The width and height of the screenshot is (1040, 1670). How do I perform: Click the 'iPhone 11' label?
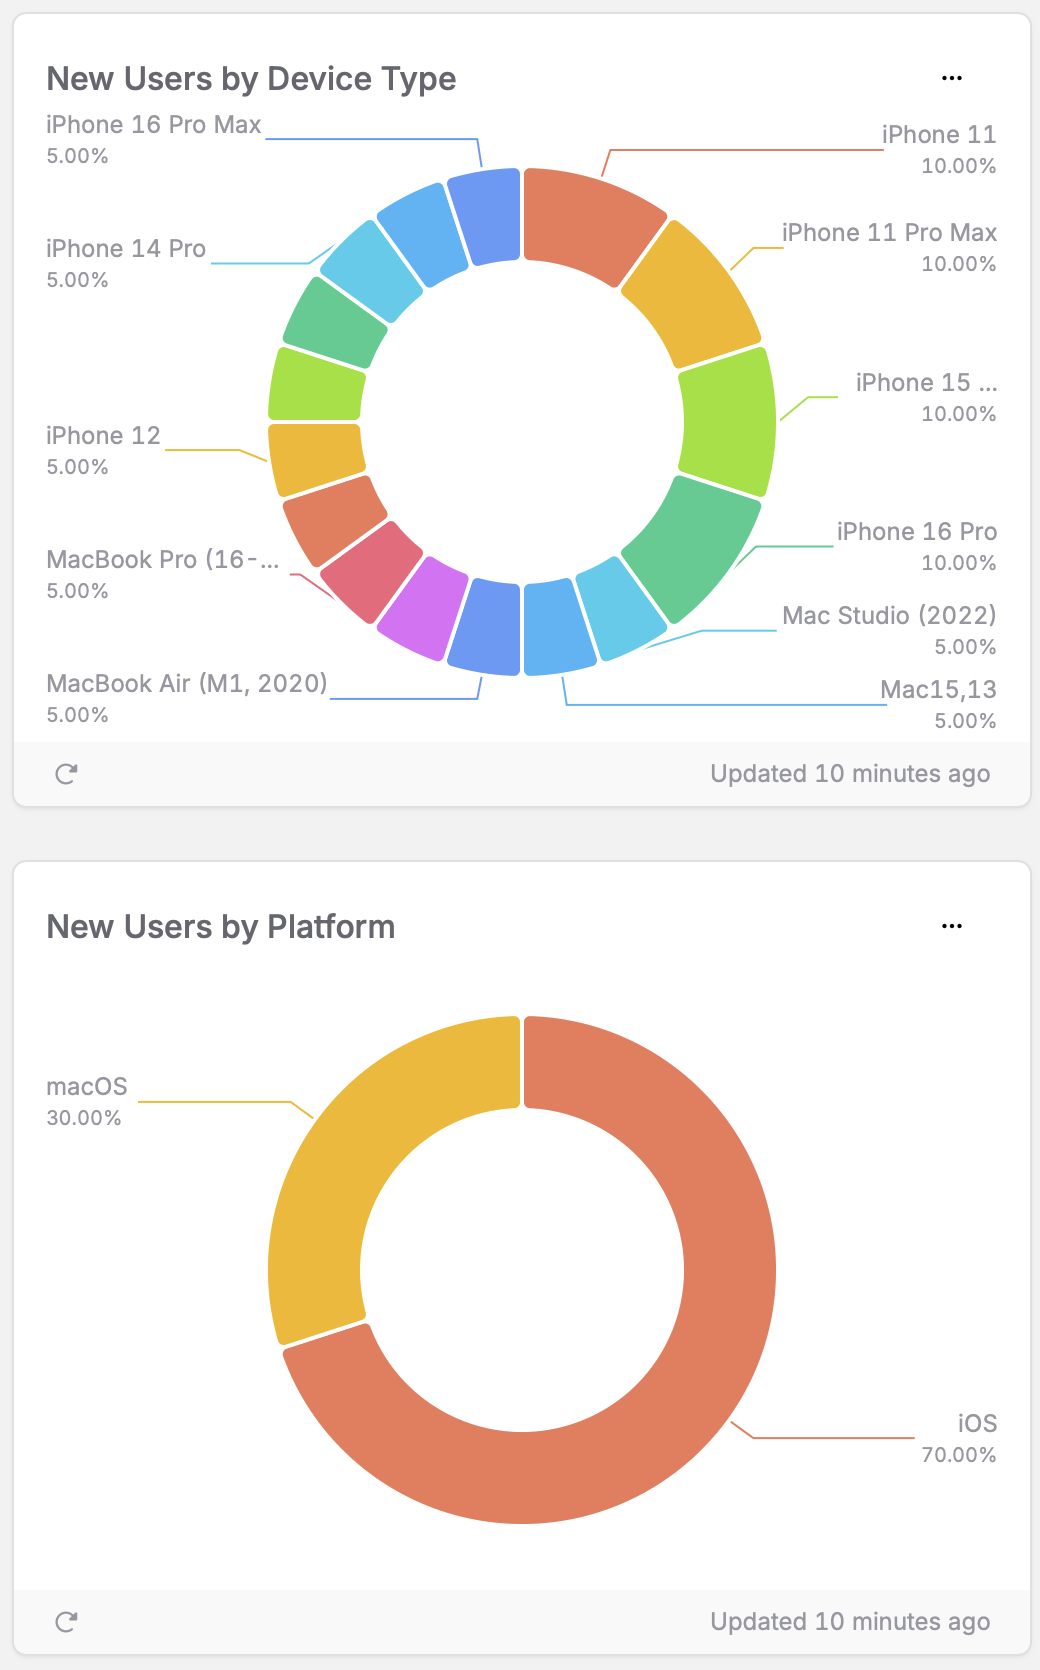click(939, 135)
